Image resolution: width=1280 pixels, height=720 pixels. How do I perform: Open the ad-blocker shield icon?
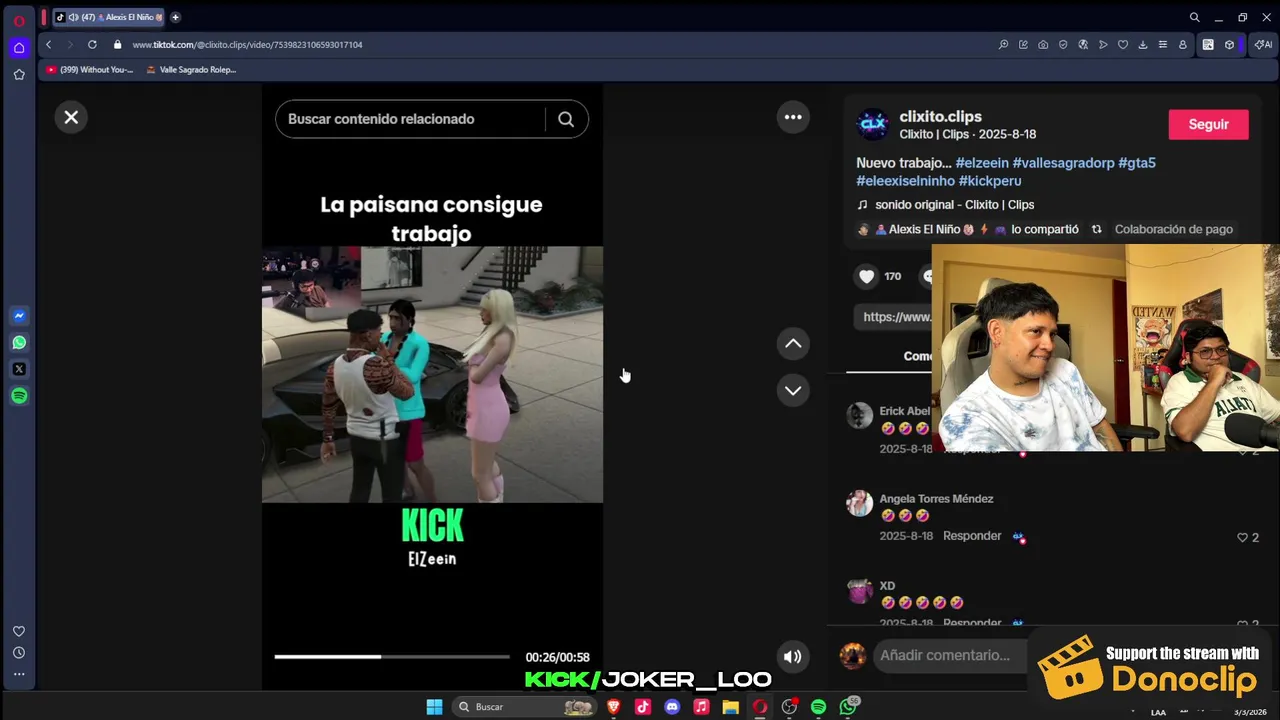[x=1063, y=44]
